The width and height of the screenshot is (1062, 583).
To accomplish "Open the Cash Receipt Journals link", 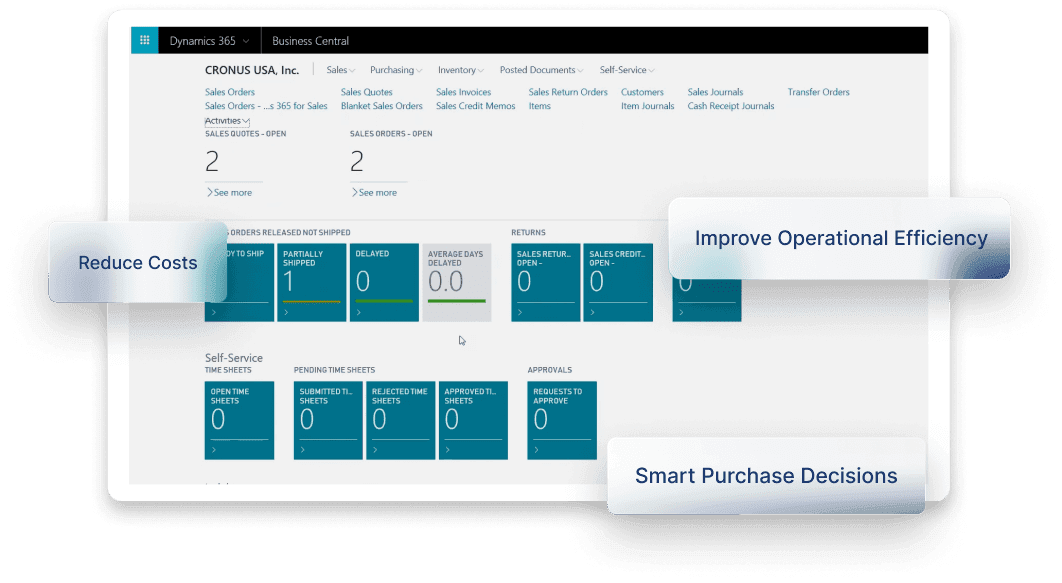I will (x=730, y=106).
